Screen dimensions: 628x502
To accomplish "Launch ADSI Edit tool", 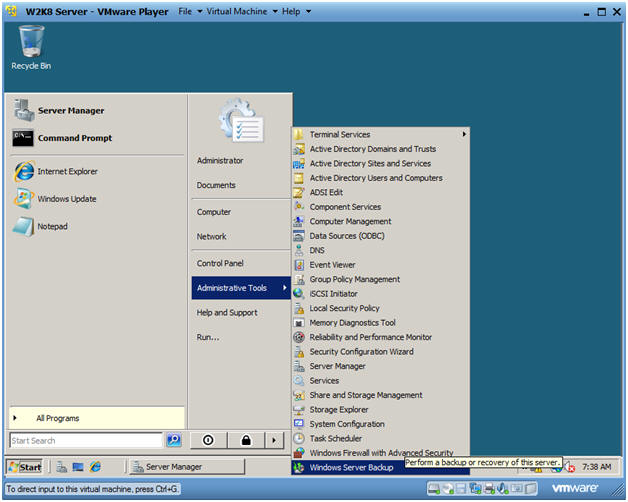I will 380,192.
